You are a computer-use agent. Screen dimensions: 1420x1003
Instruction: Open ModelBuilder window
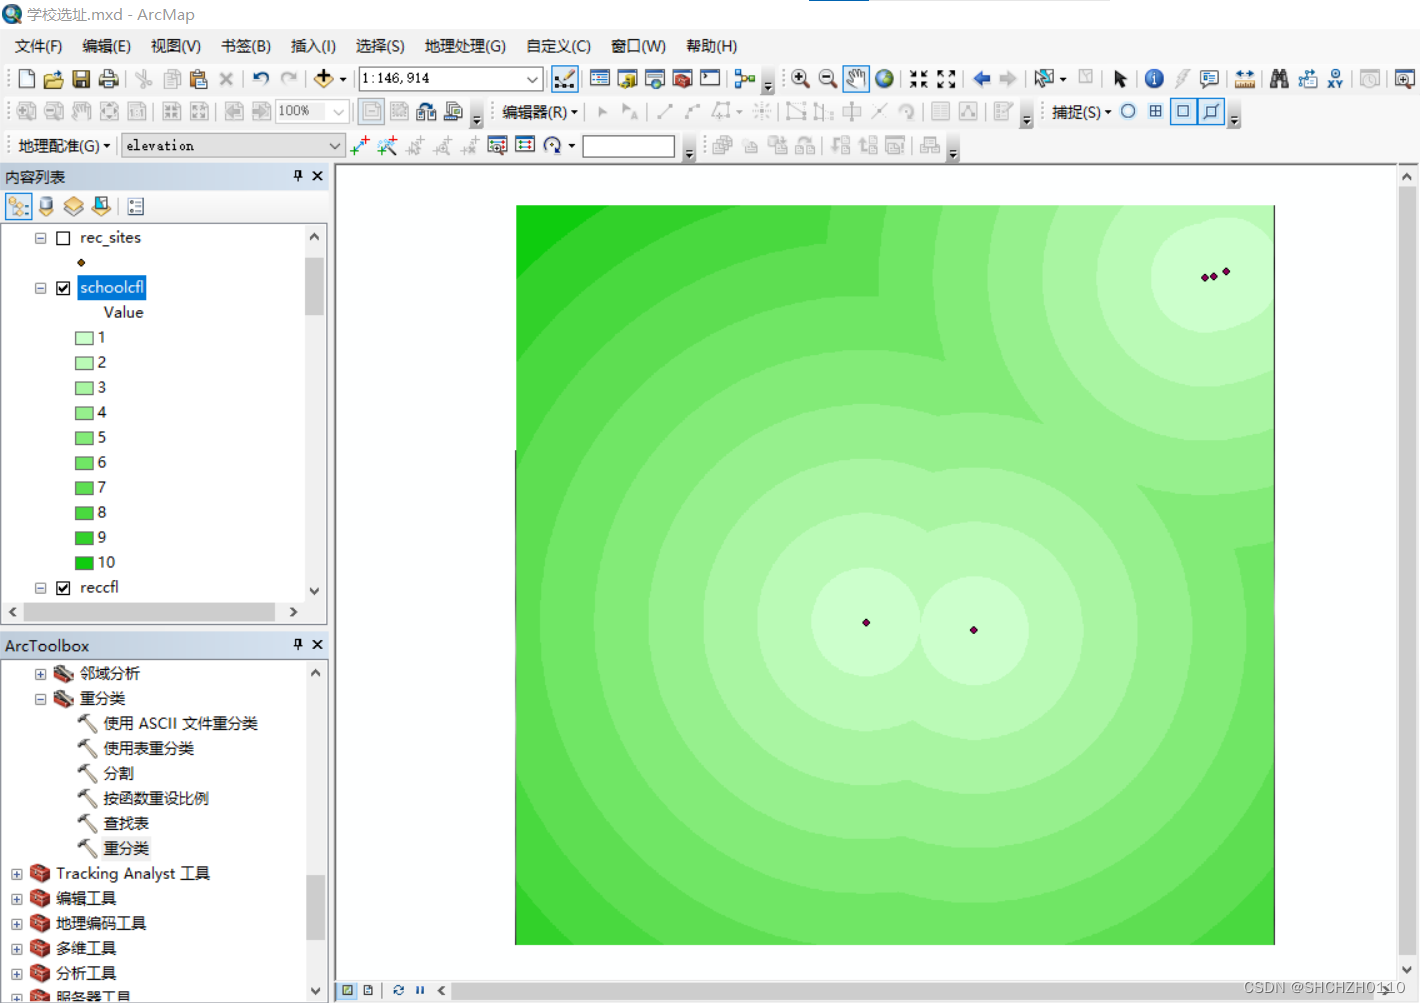click(744, 78)
